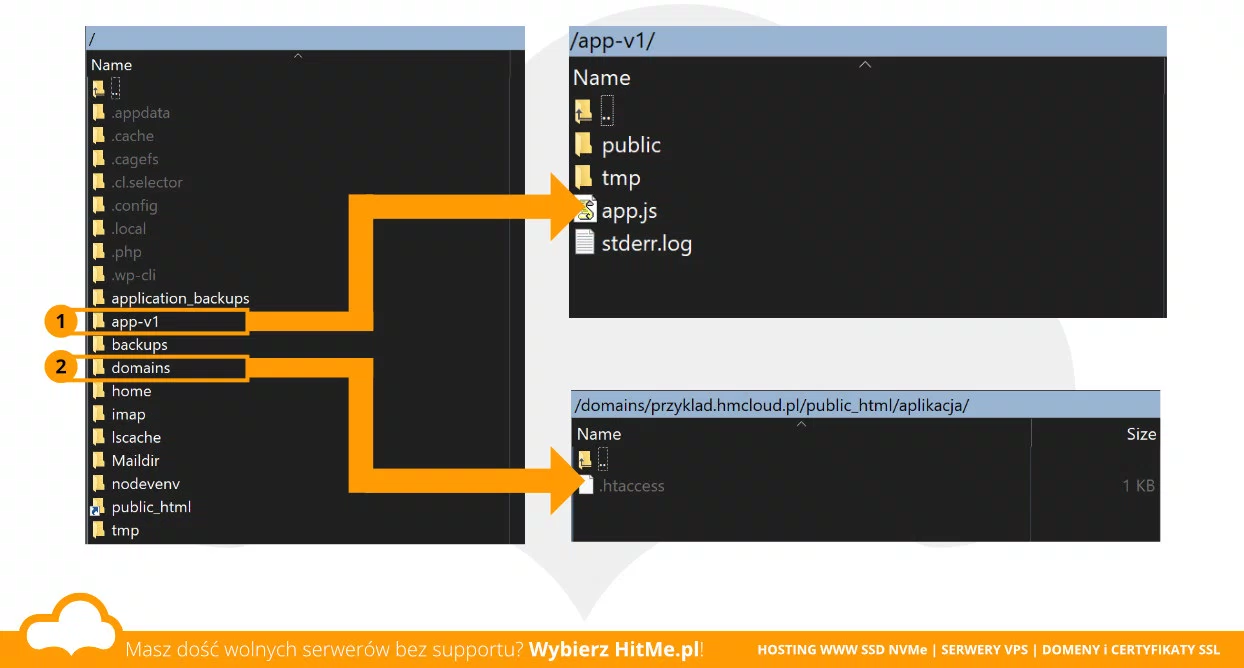Viewport: 1244px width, 668px height.
Task: Open the .php folder icon
Action: tap(98, 252)
